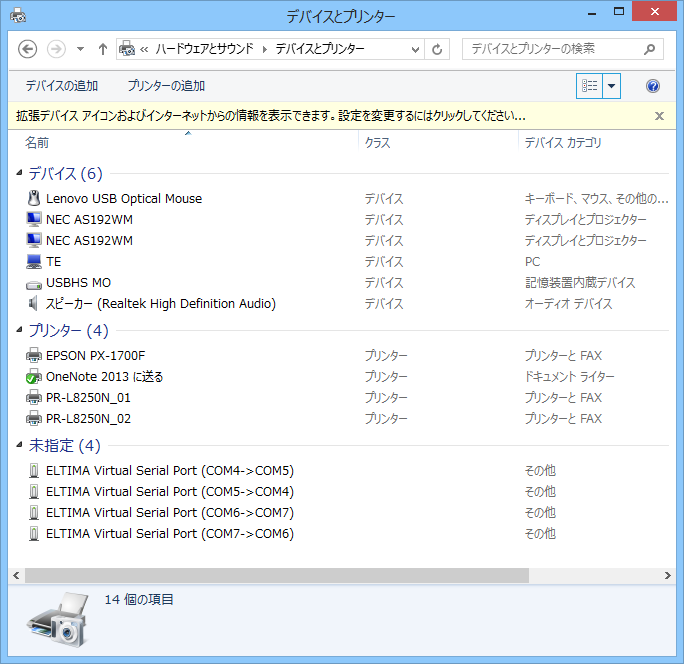
Task: Click the 14 個の項目 status text
Action: [x=139, y=599]
